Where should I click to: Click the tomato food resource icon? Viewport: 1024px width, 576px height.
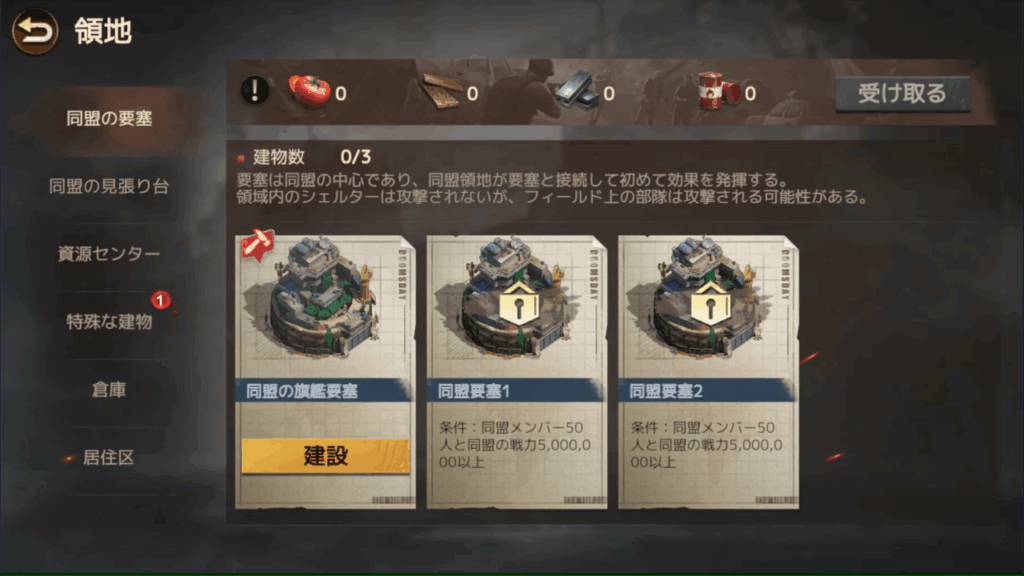coord(309,91)
